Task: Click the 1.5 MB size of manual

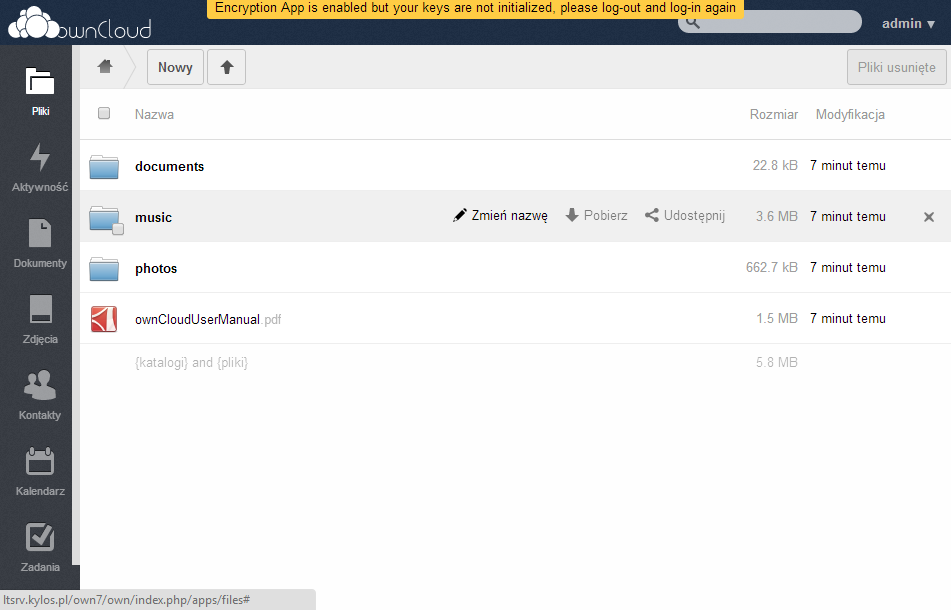Action: click(x=777, y=318)
